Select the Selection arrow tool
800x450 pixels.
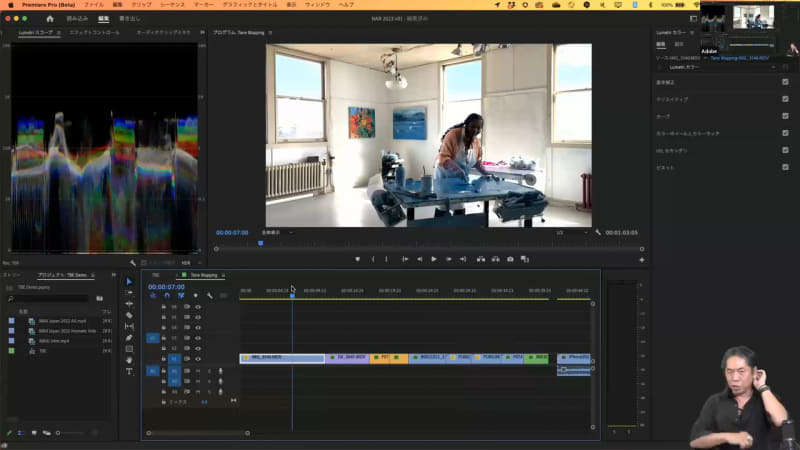pos(129,281)
